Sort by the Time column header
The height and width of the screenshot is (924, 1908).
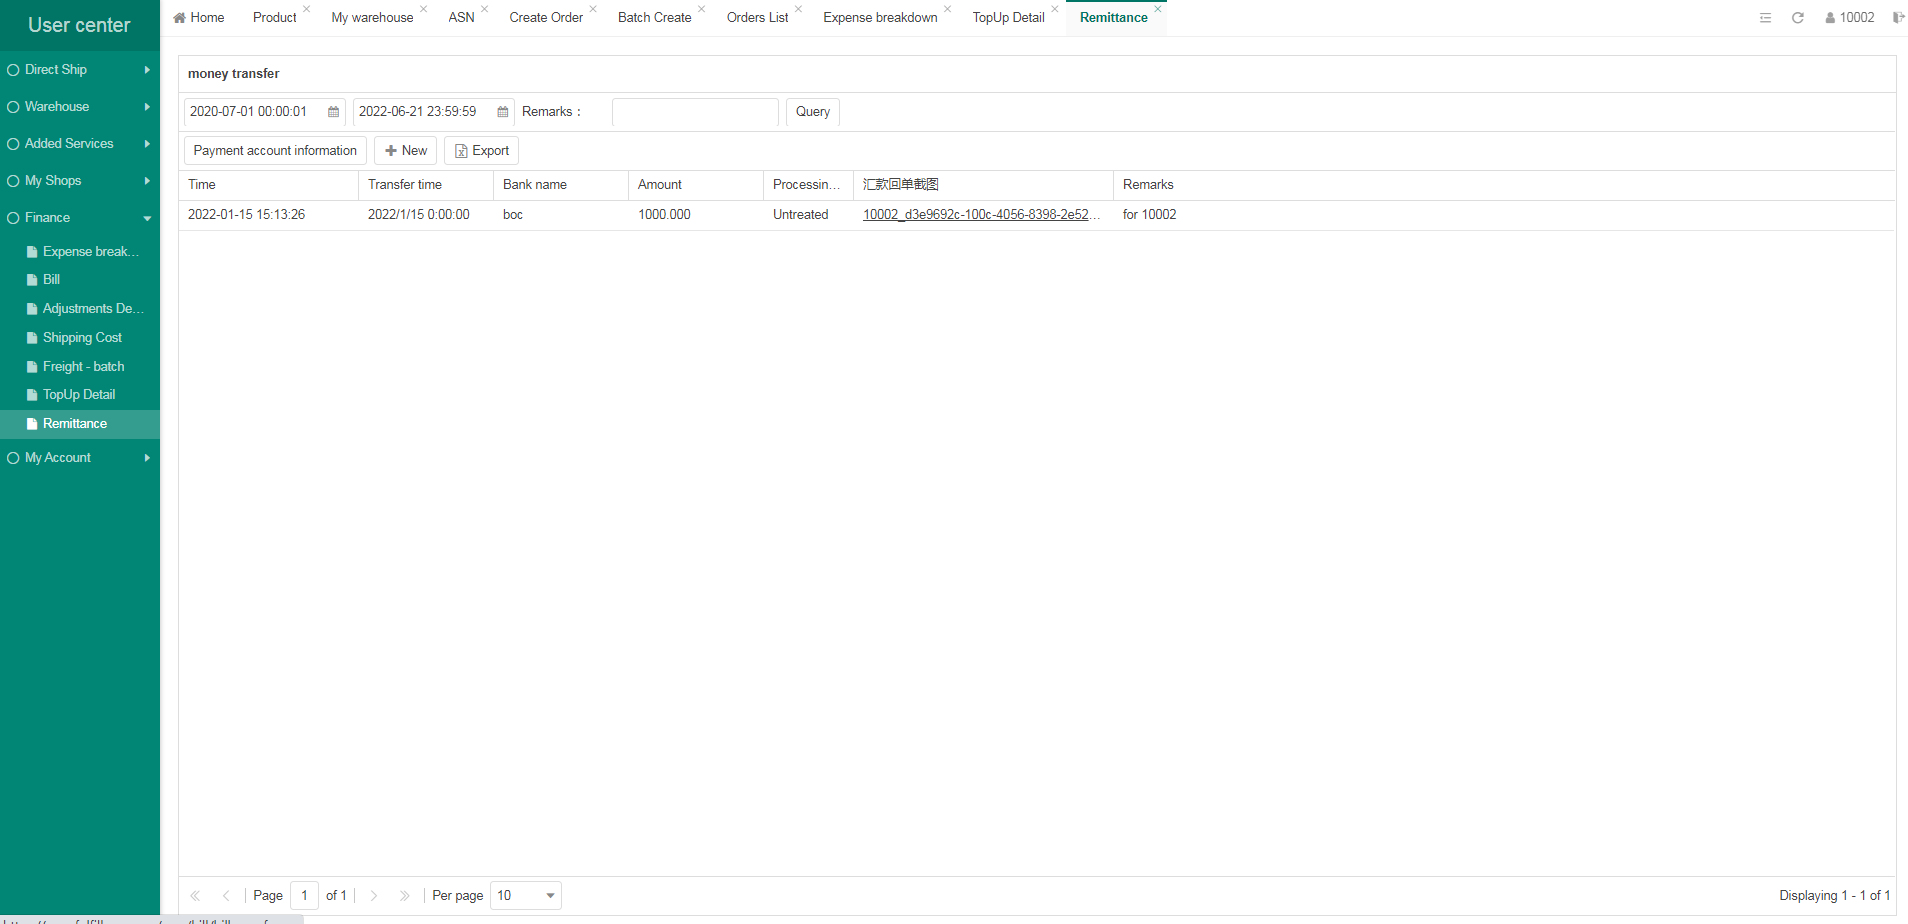(268, 185)
